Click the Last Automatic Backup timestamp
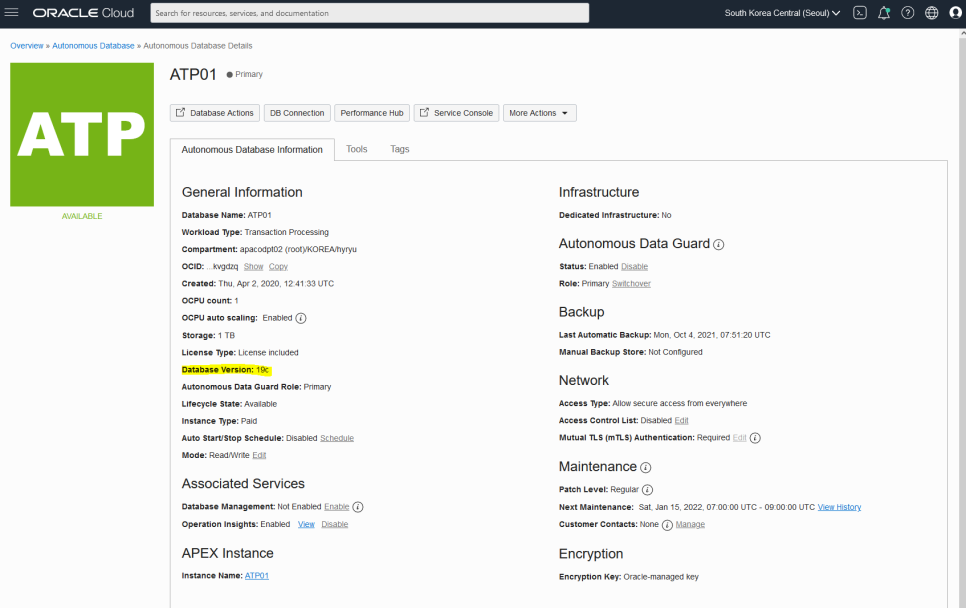The height and width of the screenshot is (608, 966). (712, 335)
